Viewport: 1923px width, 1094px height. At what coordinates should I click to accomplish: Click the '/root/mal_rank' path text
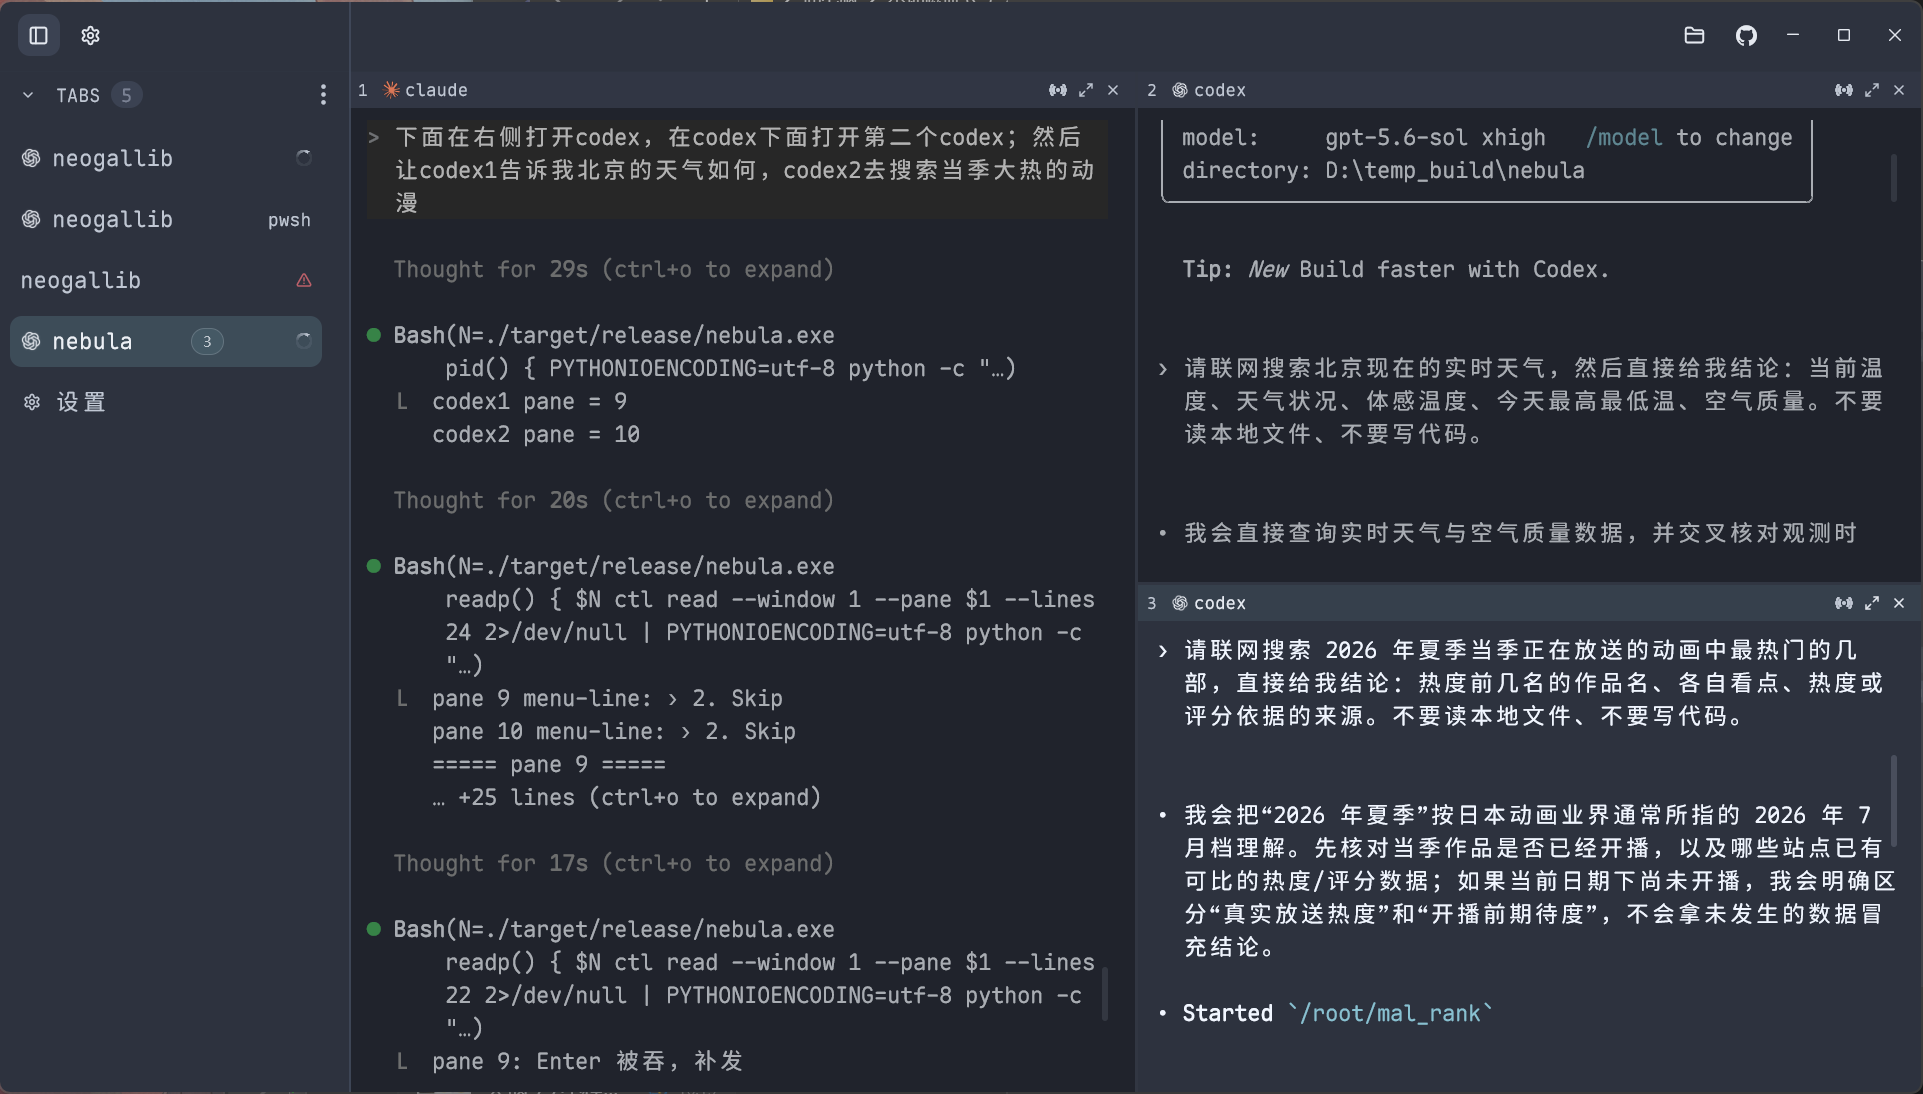[x=1390, y=1013]
